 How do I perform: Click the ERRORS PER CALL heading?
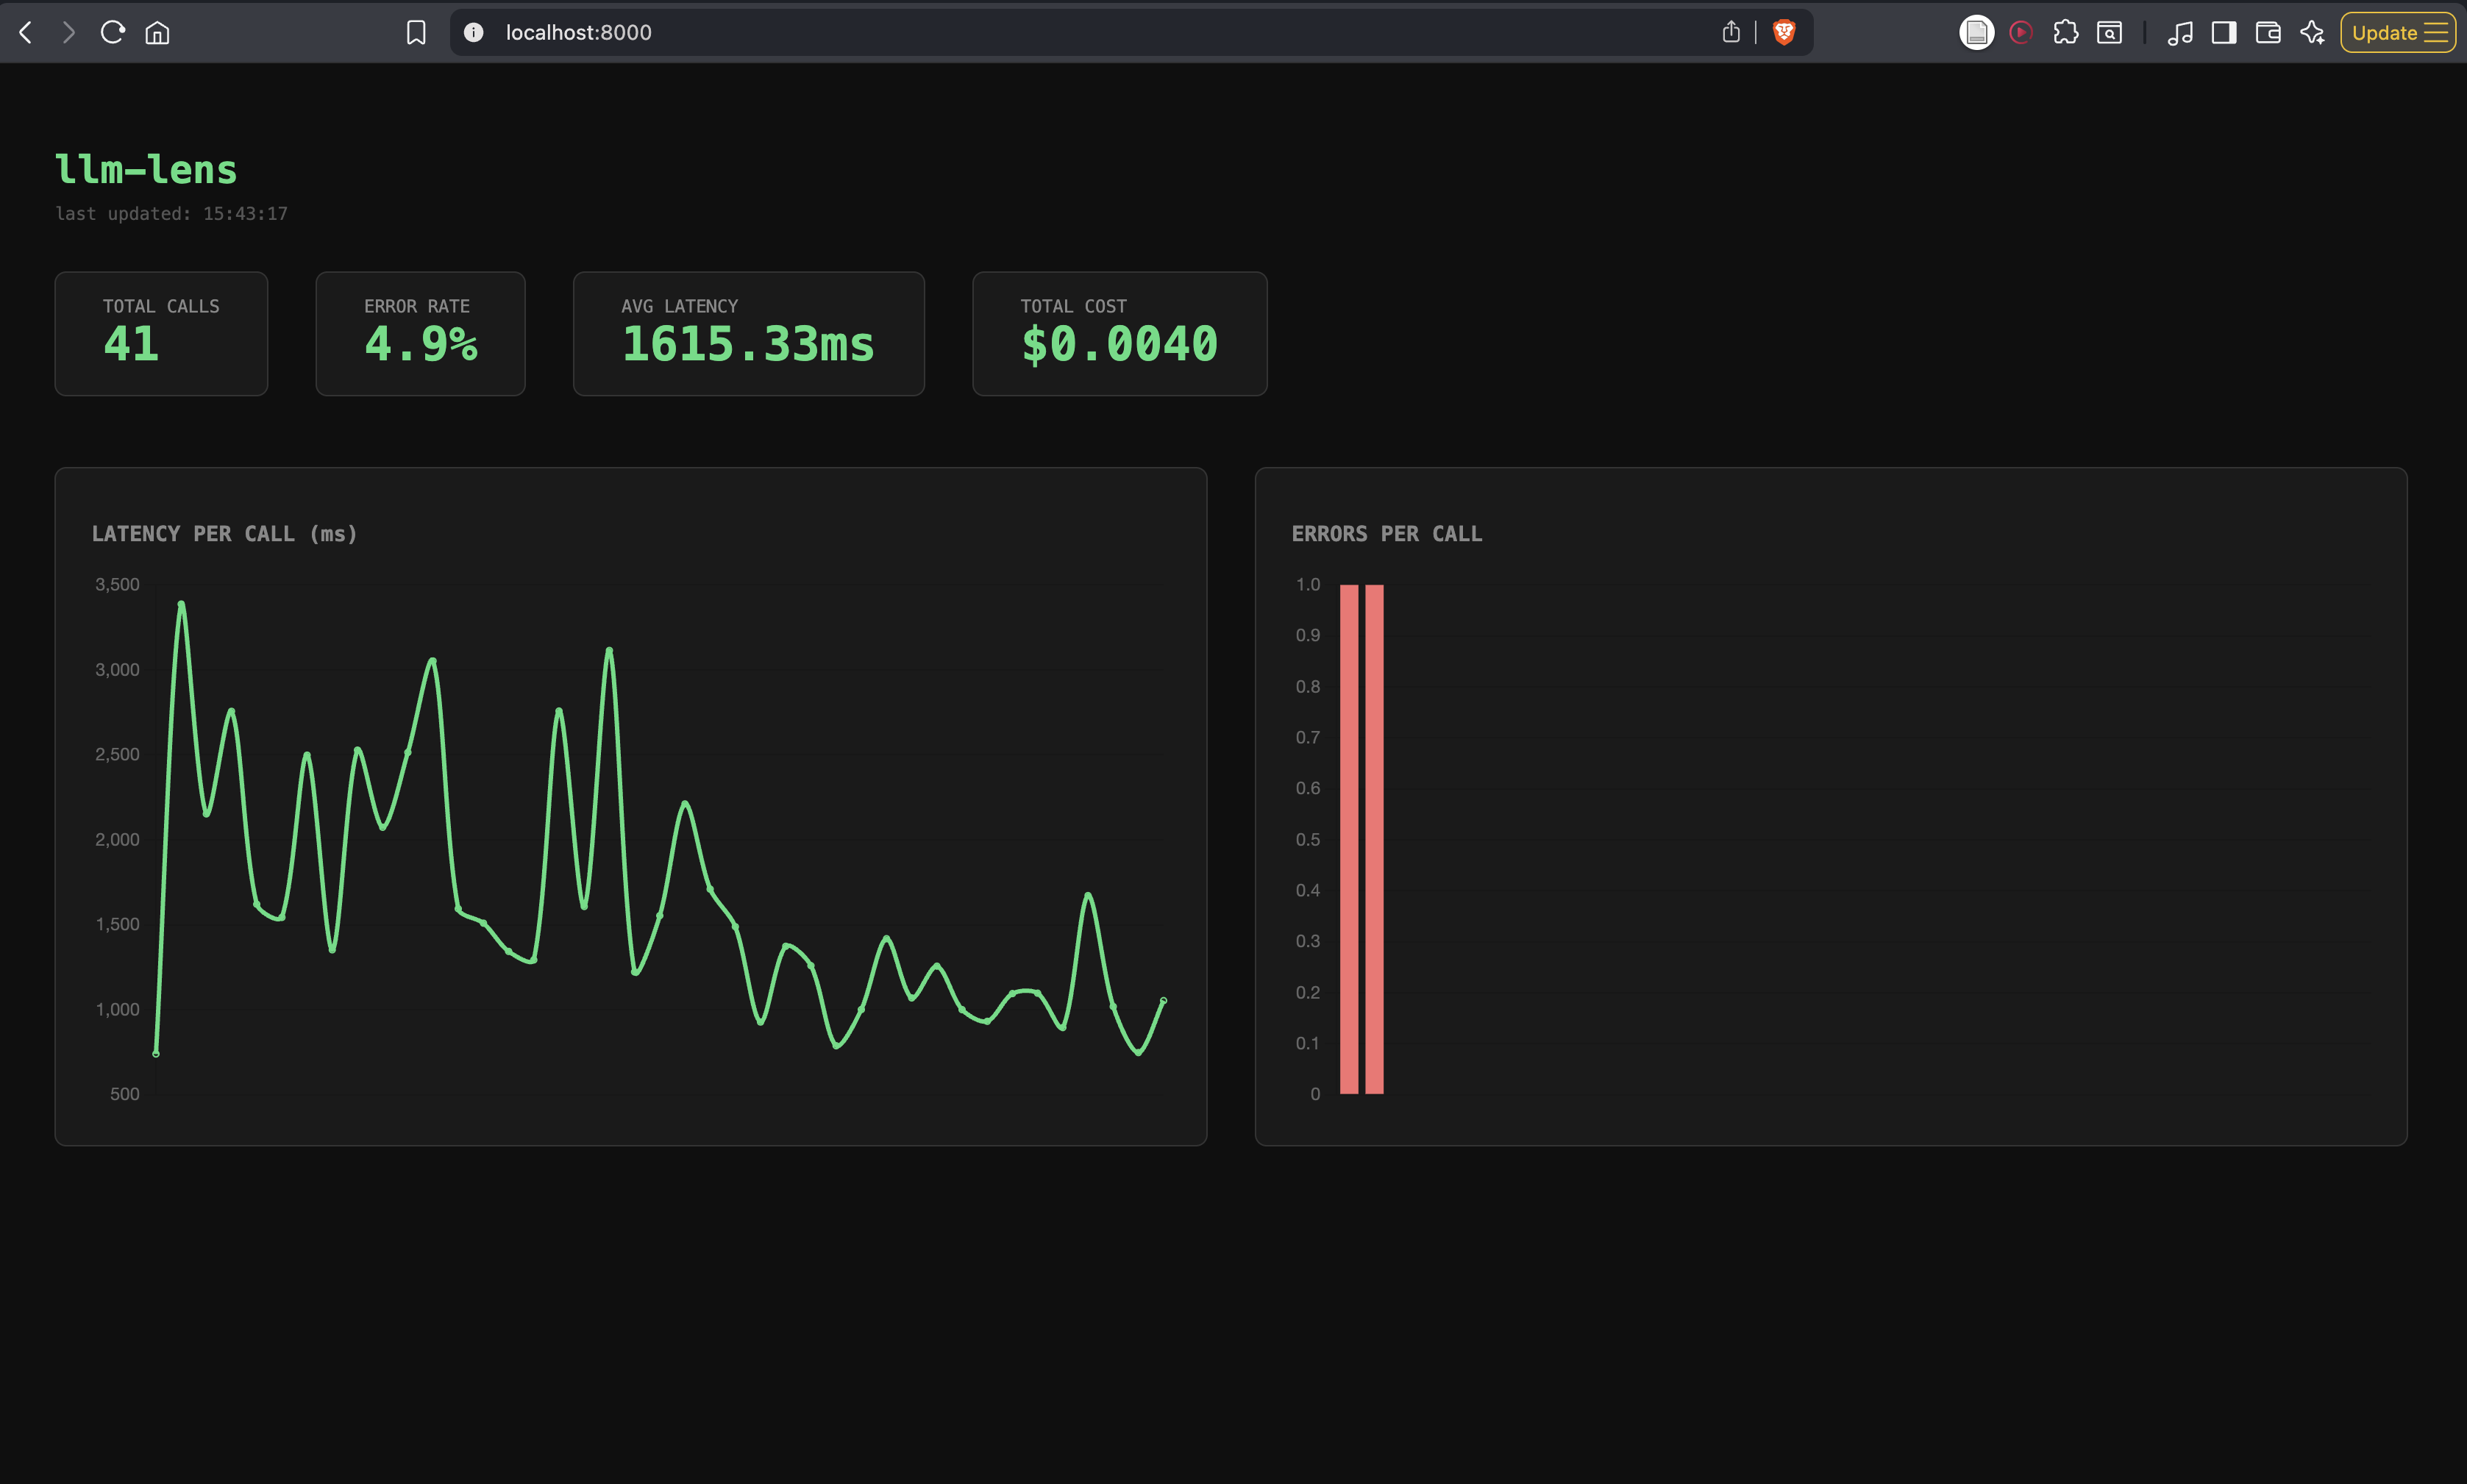(x=1387, y=534)
